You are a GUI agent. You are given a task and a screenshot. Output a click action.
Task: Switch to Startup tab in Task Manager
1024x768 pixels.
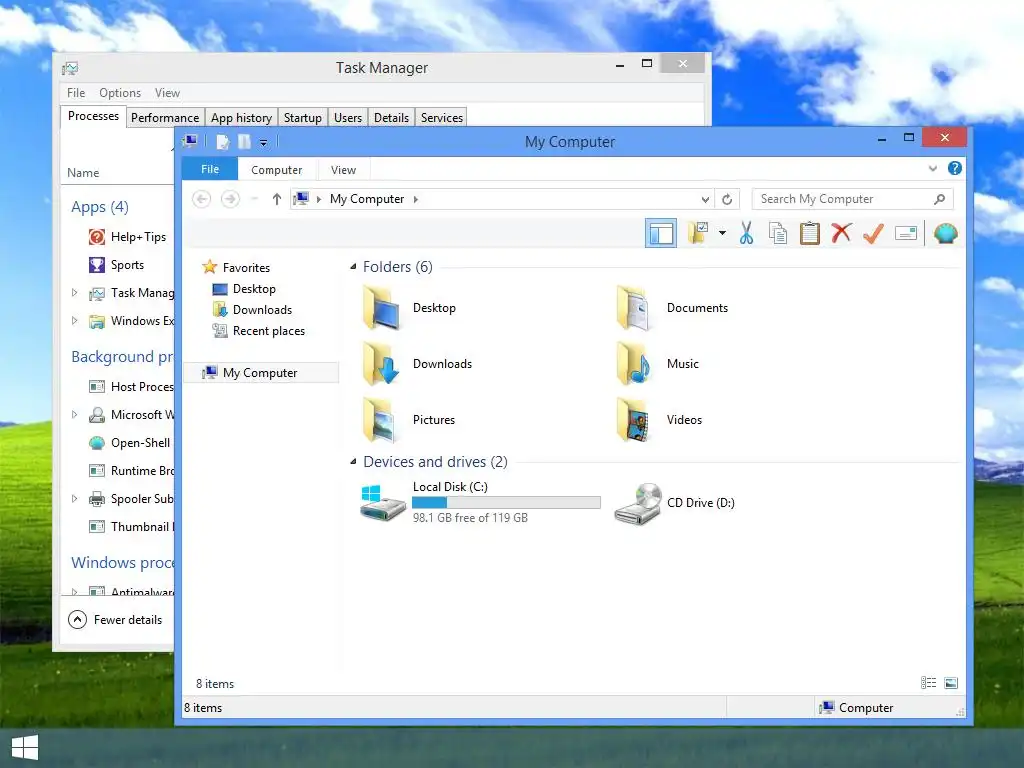302,118
